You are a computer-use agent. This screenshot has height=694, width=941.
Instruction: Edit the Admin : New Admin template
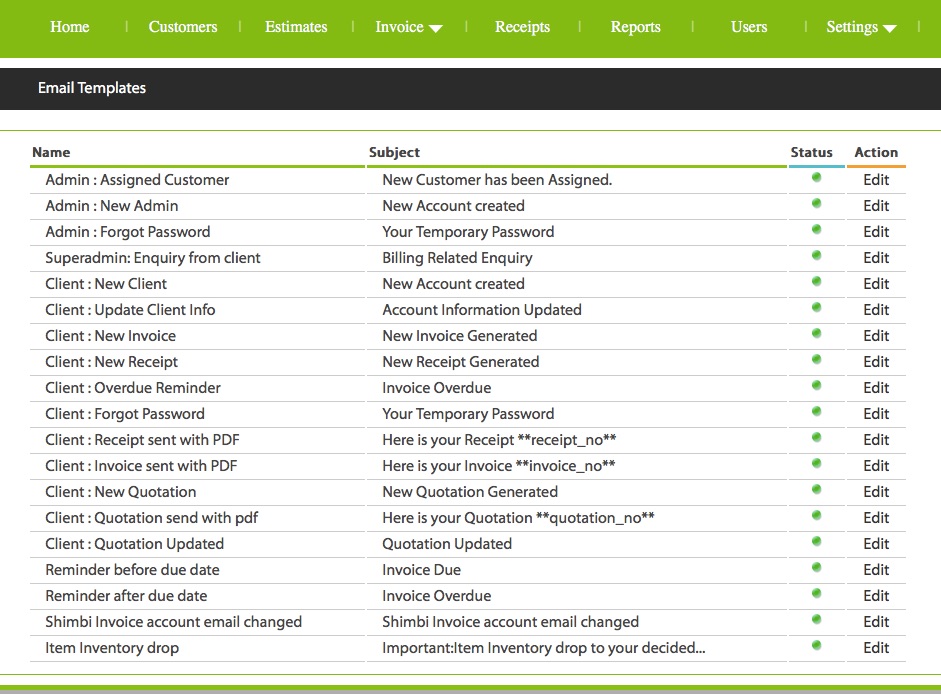tap(876, 206)
